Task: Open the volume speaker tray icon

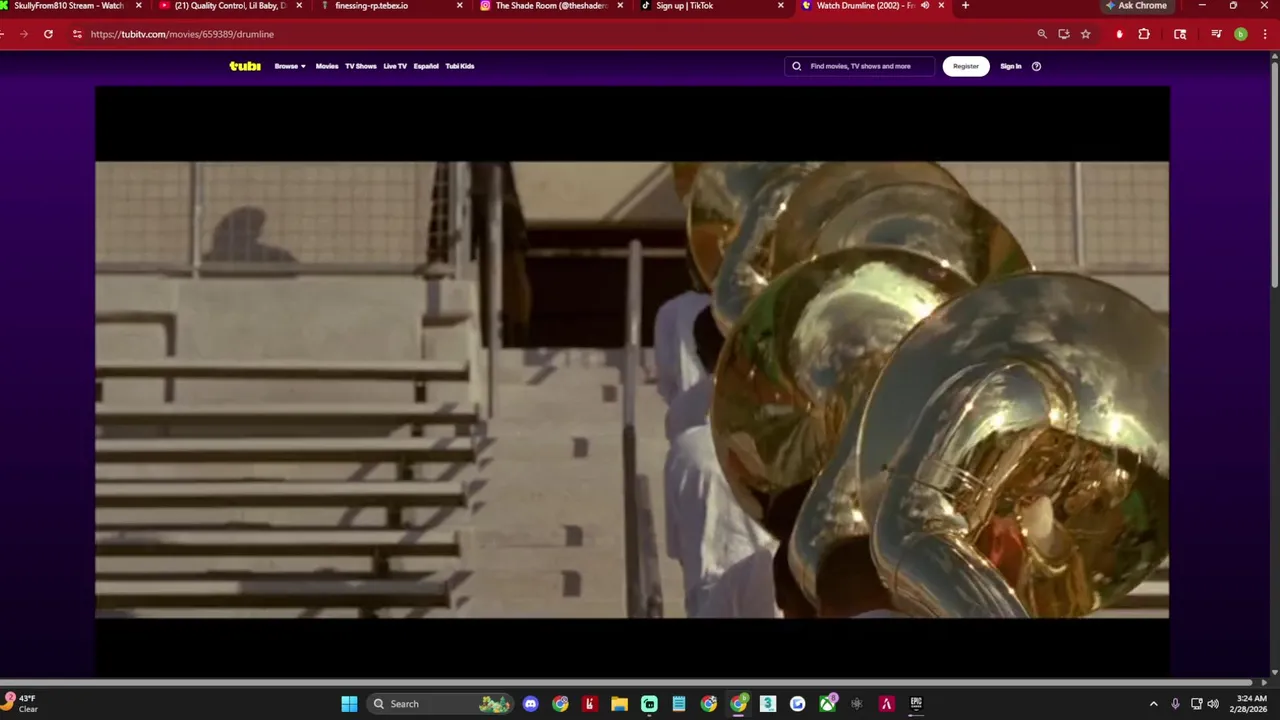Action: 1213,704
